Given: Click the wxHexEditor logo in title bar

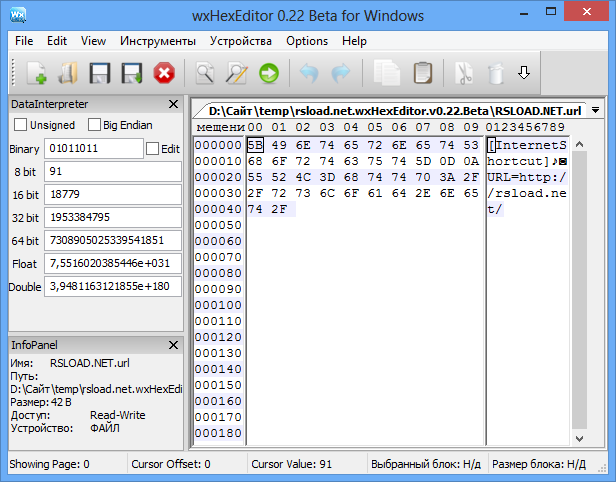Looking at the screenshot, I should point(18,16).
